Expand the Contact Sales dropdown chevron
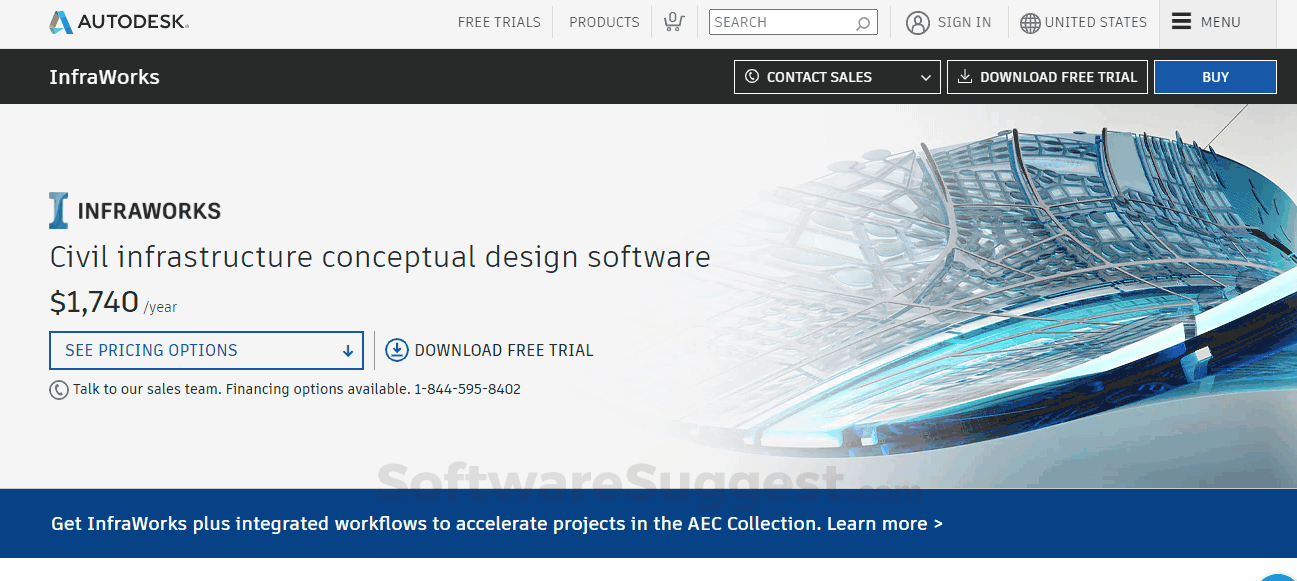 (x=925, y=76)
